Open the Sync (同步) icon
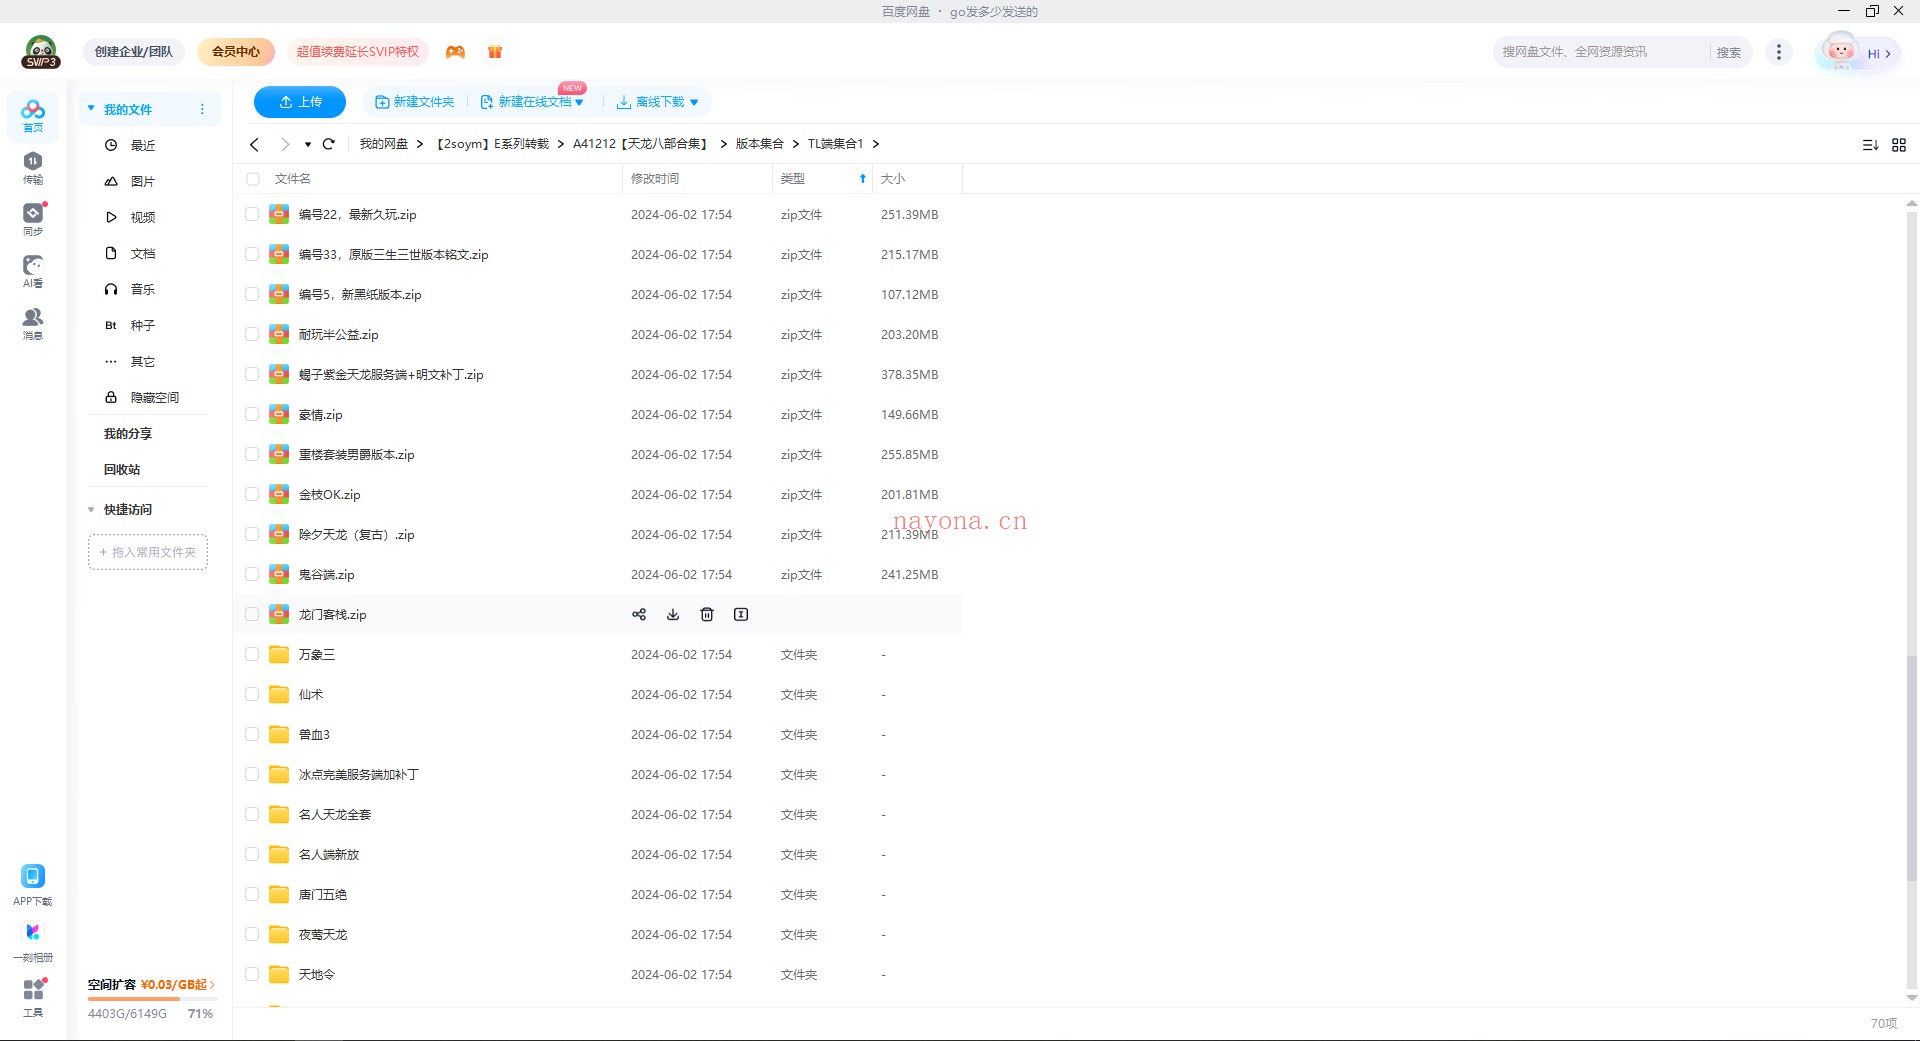Screen dimensions: 1920x1041 click(x=33, y=219)
